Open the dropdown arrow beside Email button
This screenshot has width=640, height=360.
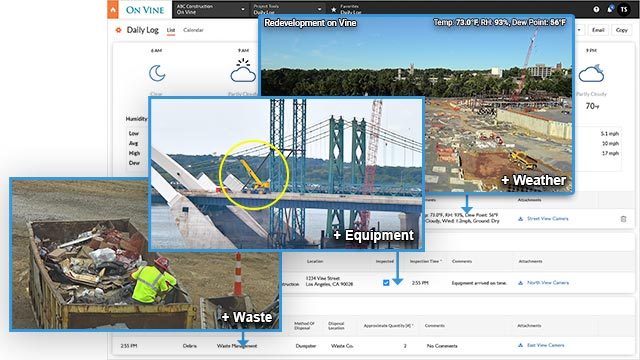coord(579,30)
